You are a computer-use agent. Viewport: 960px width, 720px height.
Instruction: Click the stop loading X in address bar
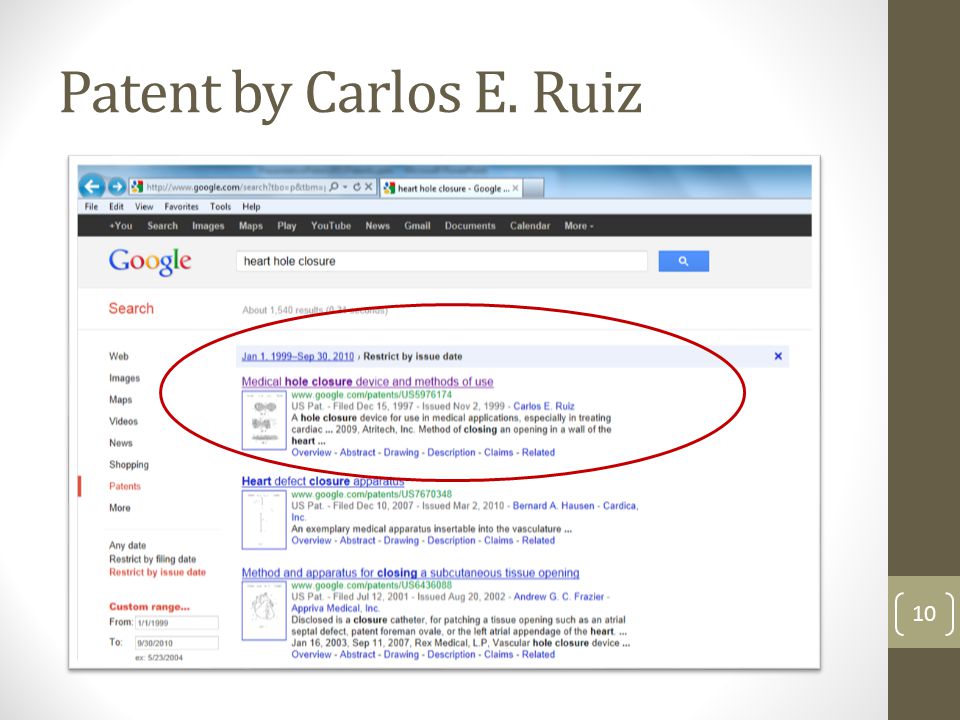(x=369, y=187)
